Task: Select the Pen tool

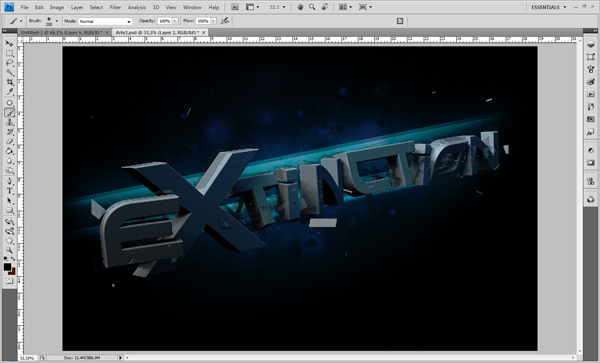Action: point(10,181)
